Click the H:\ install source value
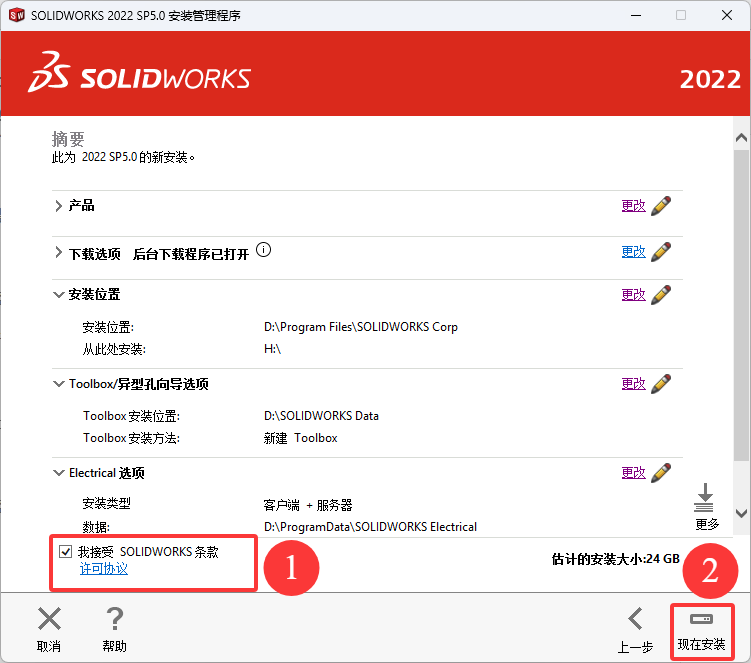 [272, 349]
